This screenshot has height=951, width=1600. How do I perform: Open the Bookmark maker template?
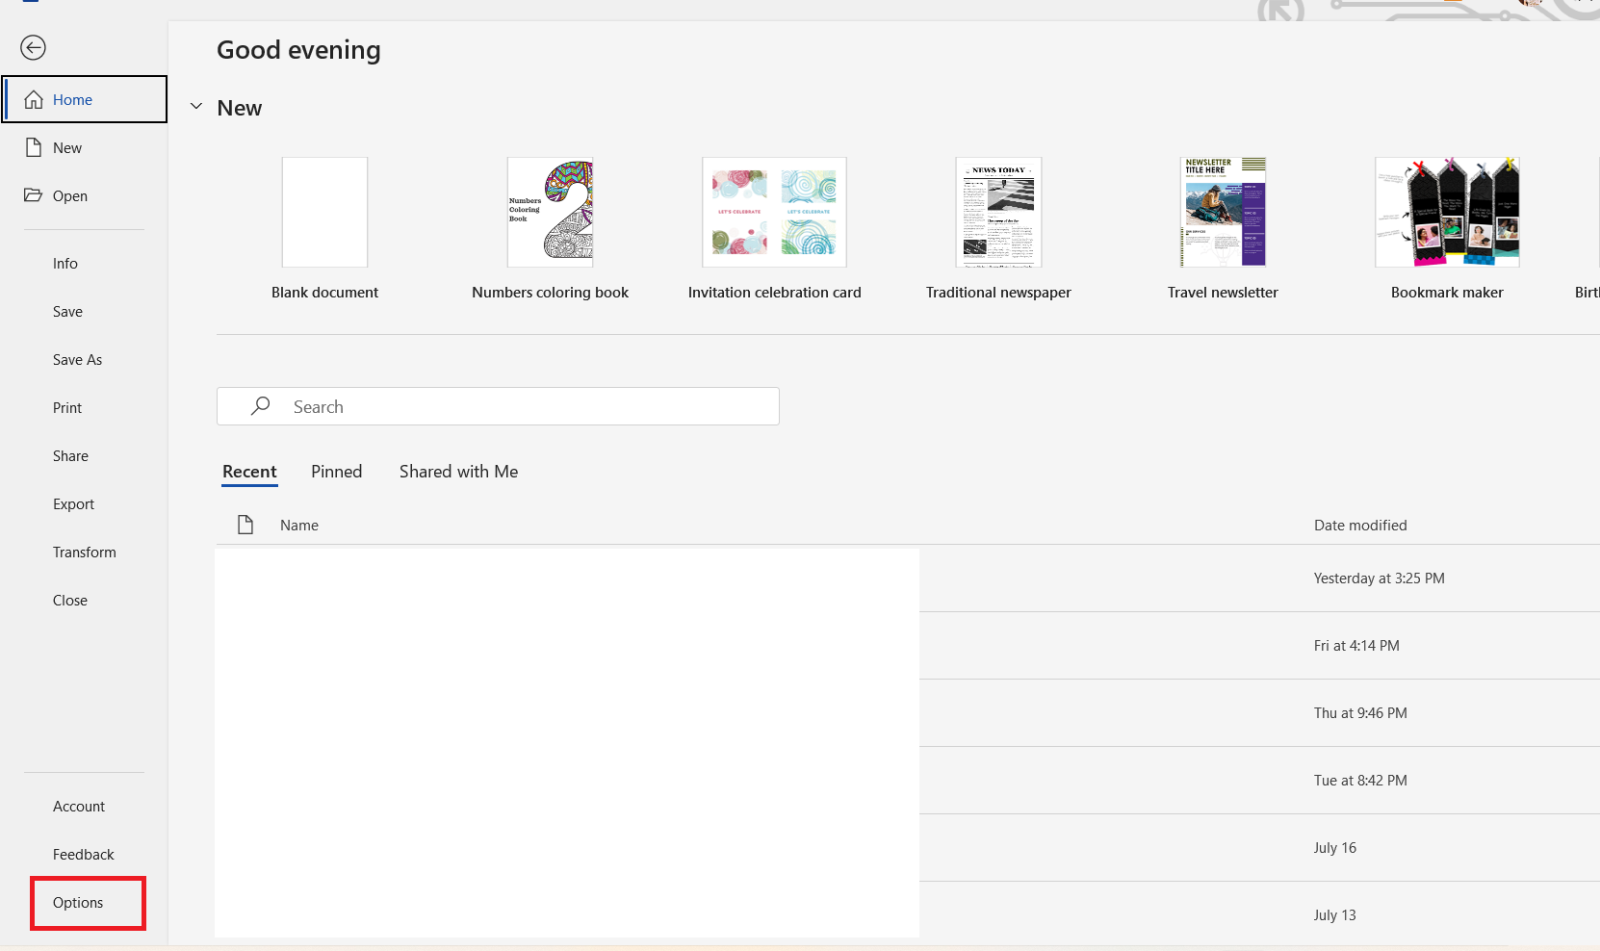pyautogui.click(x=1447, y=212)
